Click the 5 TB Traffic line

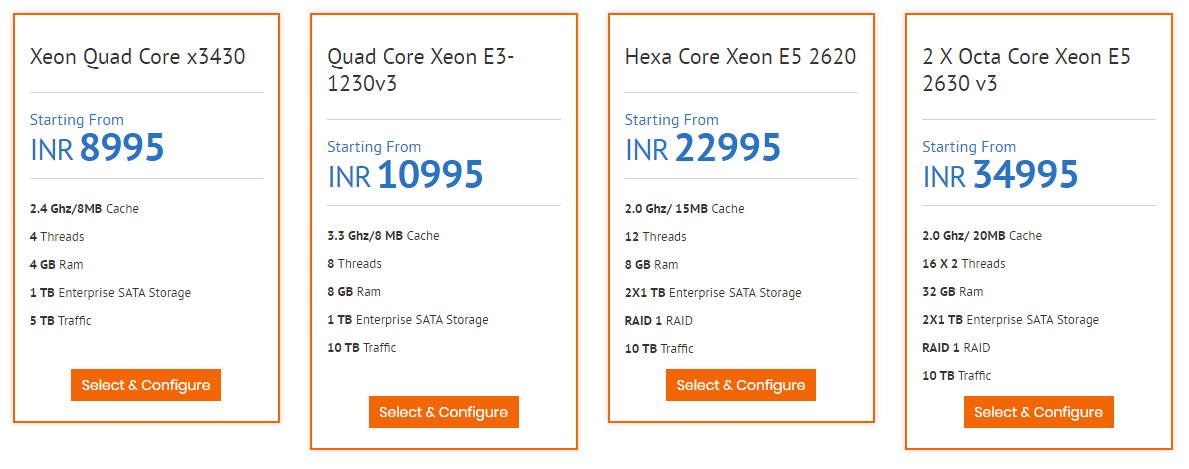pos(61,321)
